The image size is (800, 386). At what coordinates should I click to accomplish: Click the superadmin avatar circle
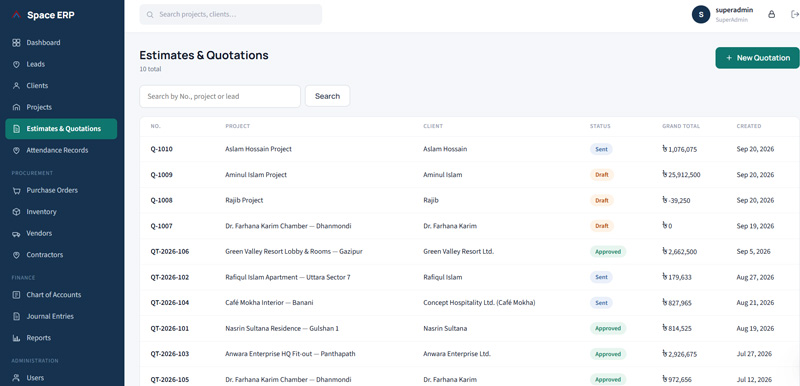pos(701,14)
